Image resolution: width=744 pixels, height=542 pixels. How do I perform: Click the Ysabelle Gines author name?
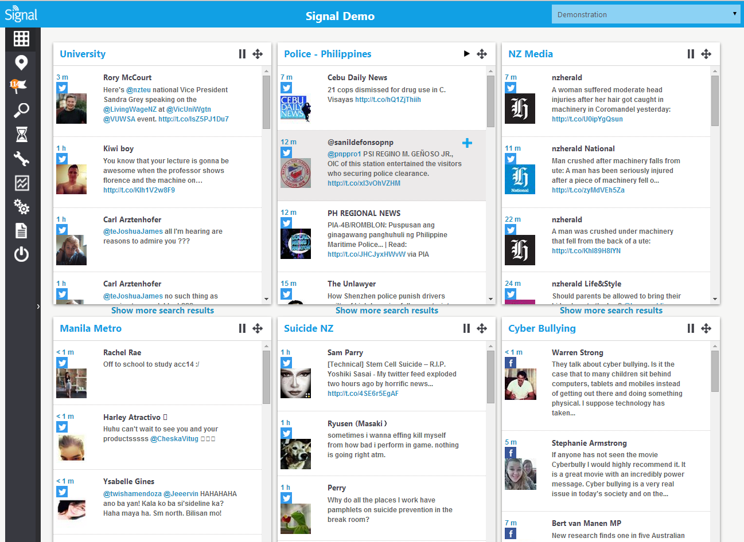coord(129,482)
